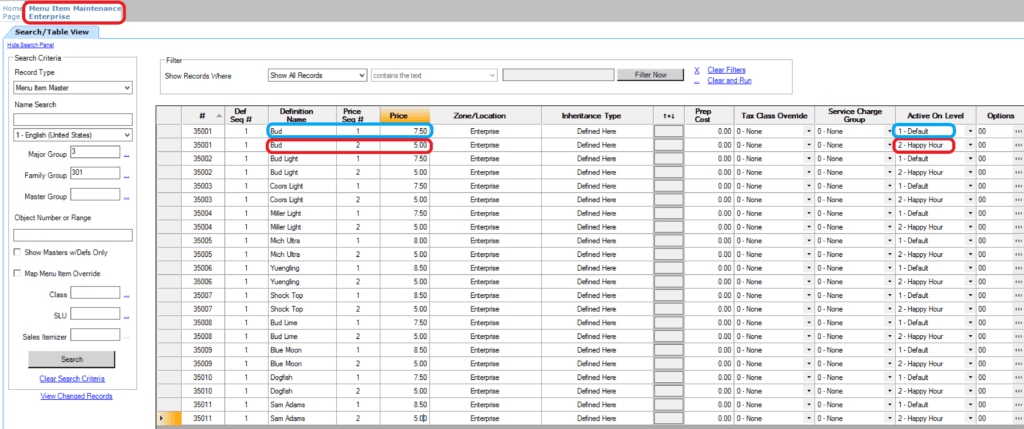The height and width of the screenshot is (429, 1024).
Task: Open Options ellipsis for Sam Adams seq 2
Action: 1017,418
